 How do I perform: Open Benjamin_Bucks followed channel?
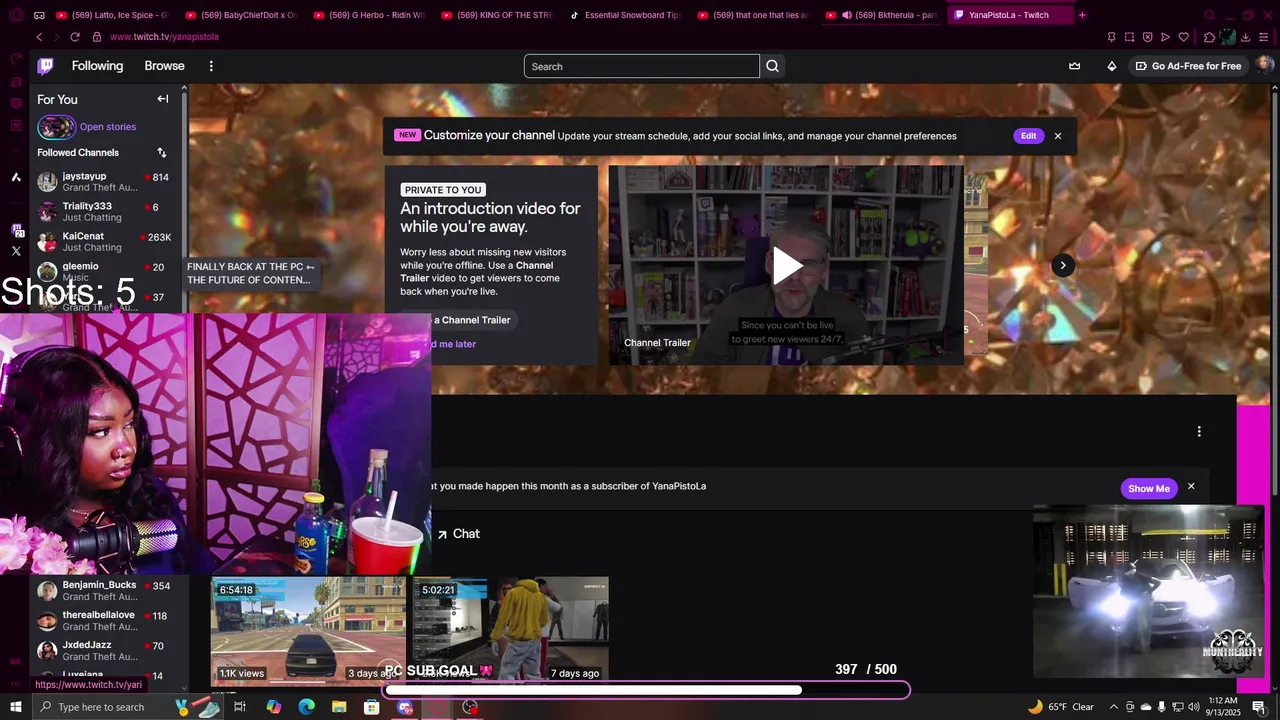click(104, 590)
